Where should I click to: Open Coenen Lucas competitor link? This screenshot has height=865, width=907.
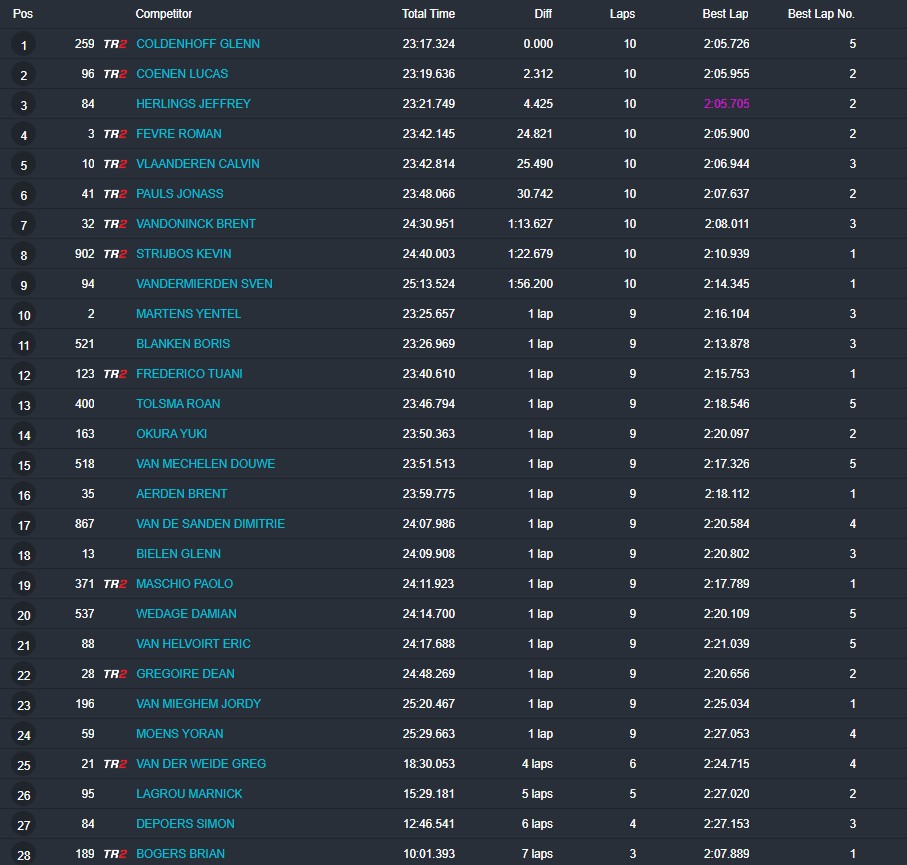click(x=182, y=74)
